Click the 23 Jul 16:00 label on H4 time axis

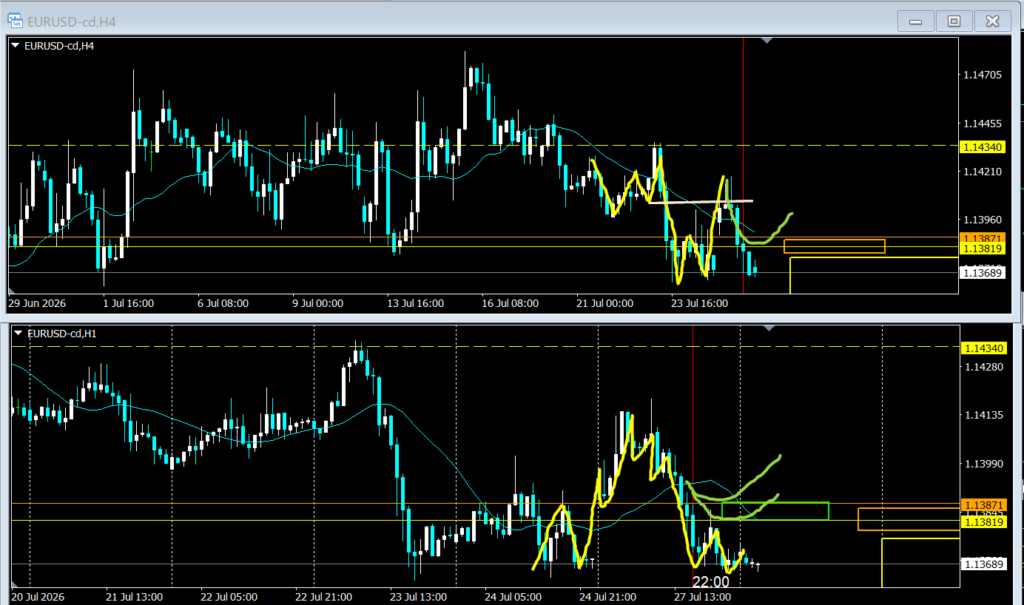click(699, 303)
